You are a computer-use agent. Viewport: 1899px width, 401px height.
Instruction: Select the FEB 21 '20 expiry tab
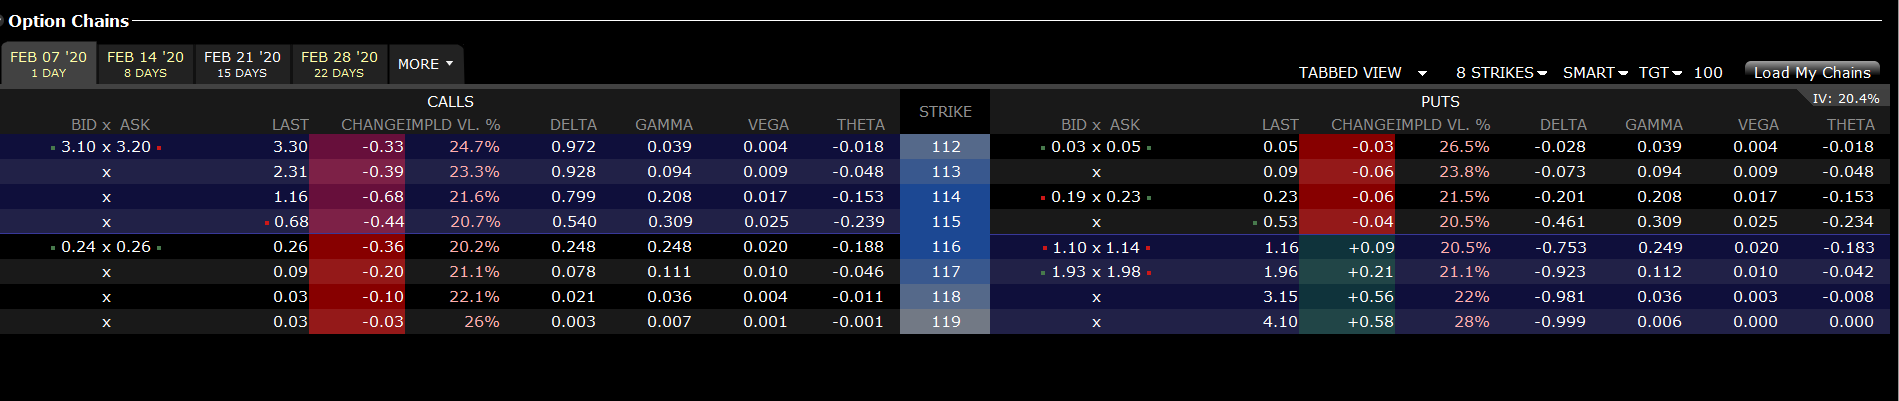[x=242, y=64]
